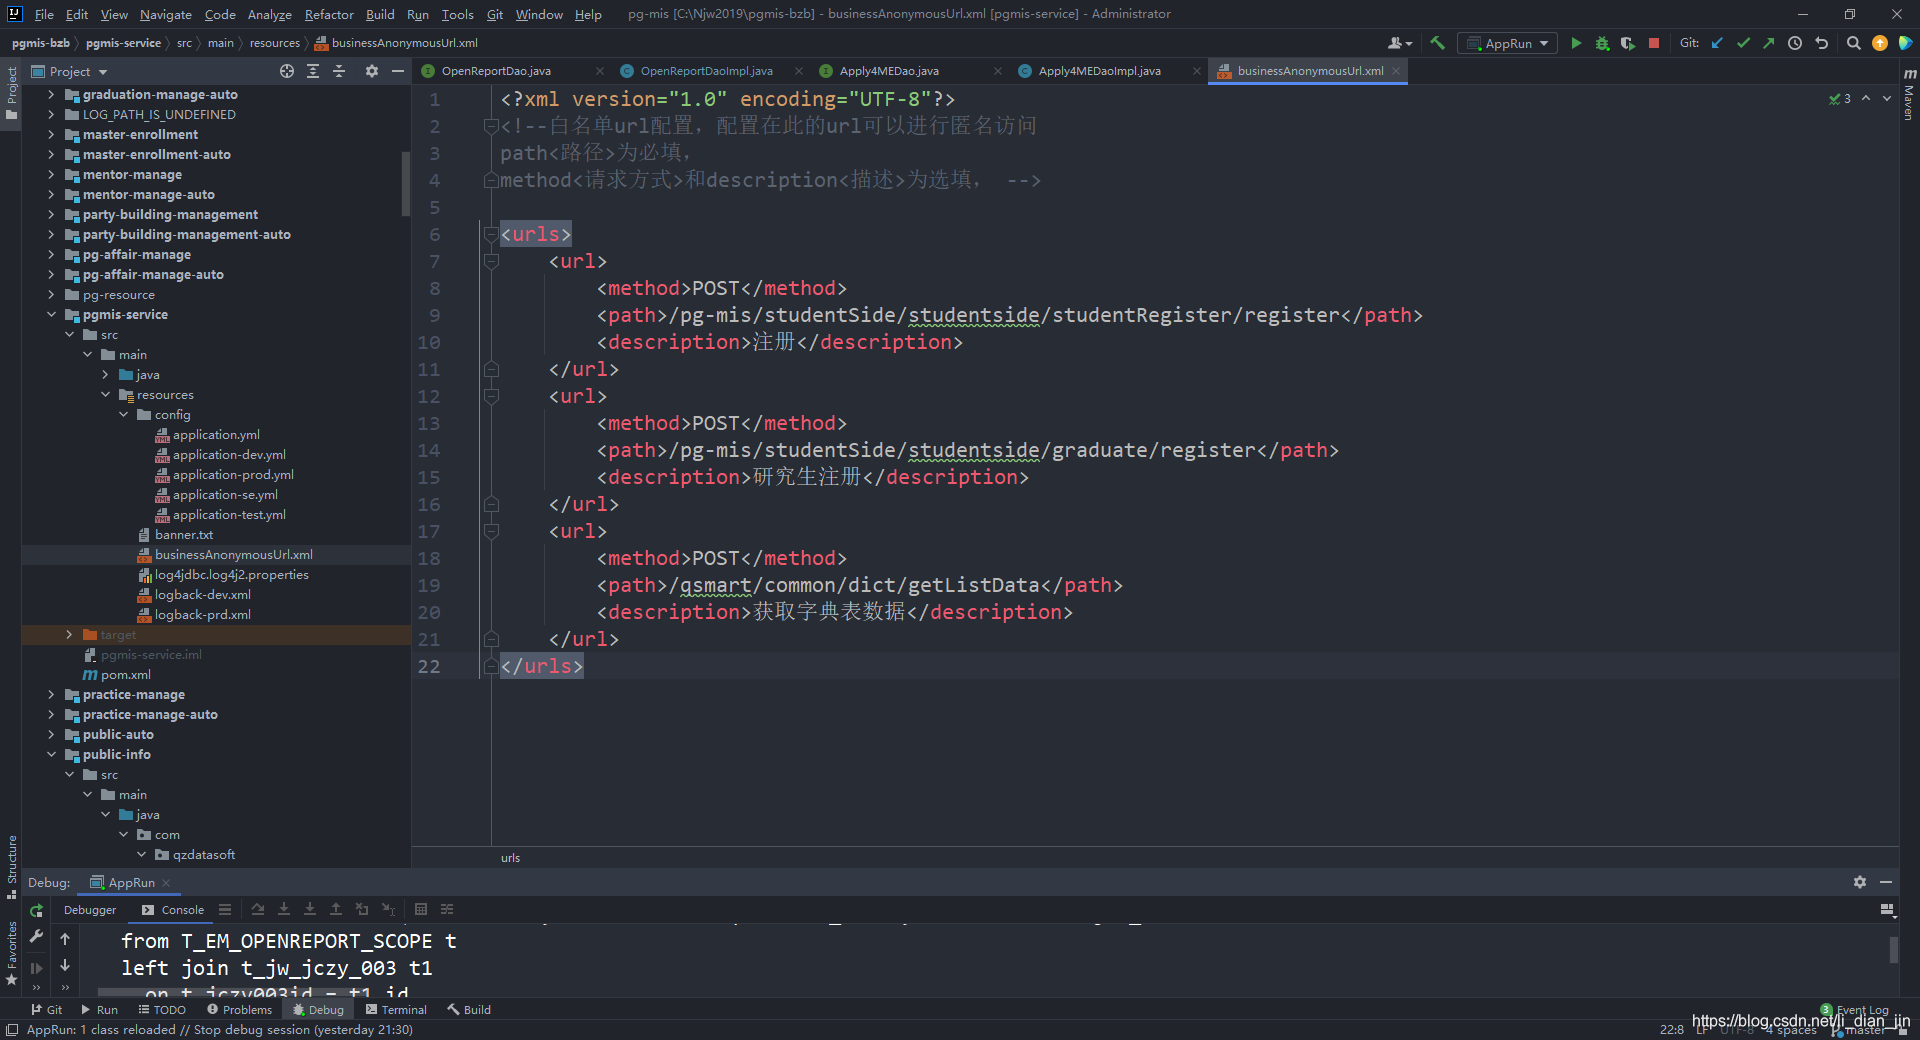Open the Analyze menu
1920x1040 pixels.
(x=269, y=14)
